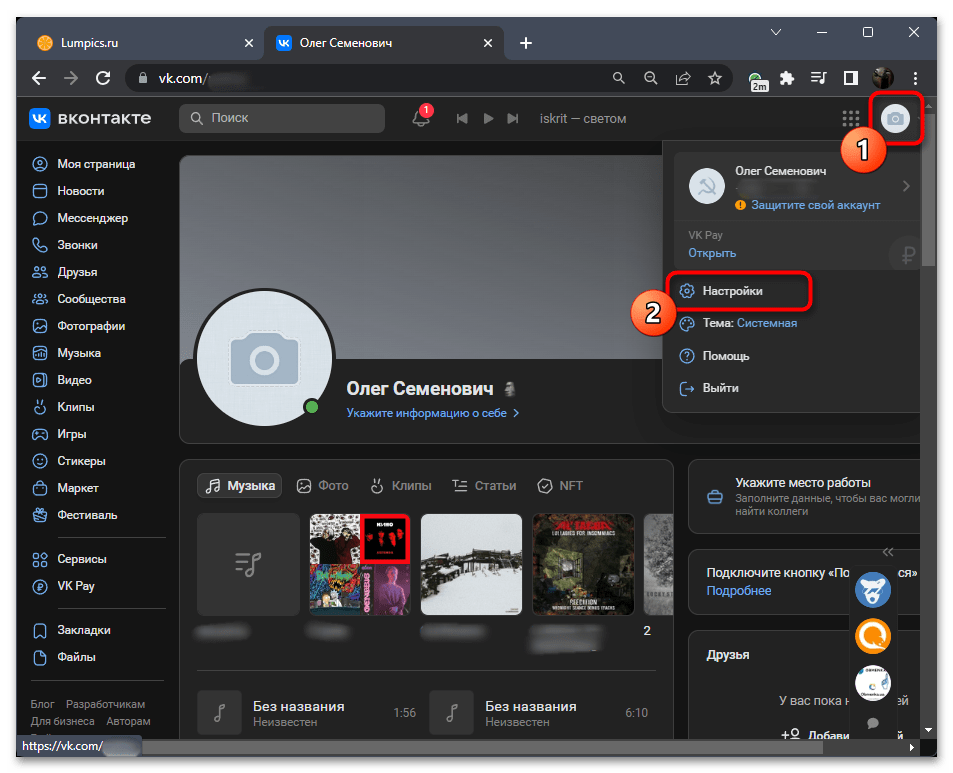Open Клипы in the left sidebar
Image resolution: width=953 pixels, height=773 pixels.
click(x=64, y=407)
